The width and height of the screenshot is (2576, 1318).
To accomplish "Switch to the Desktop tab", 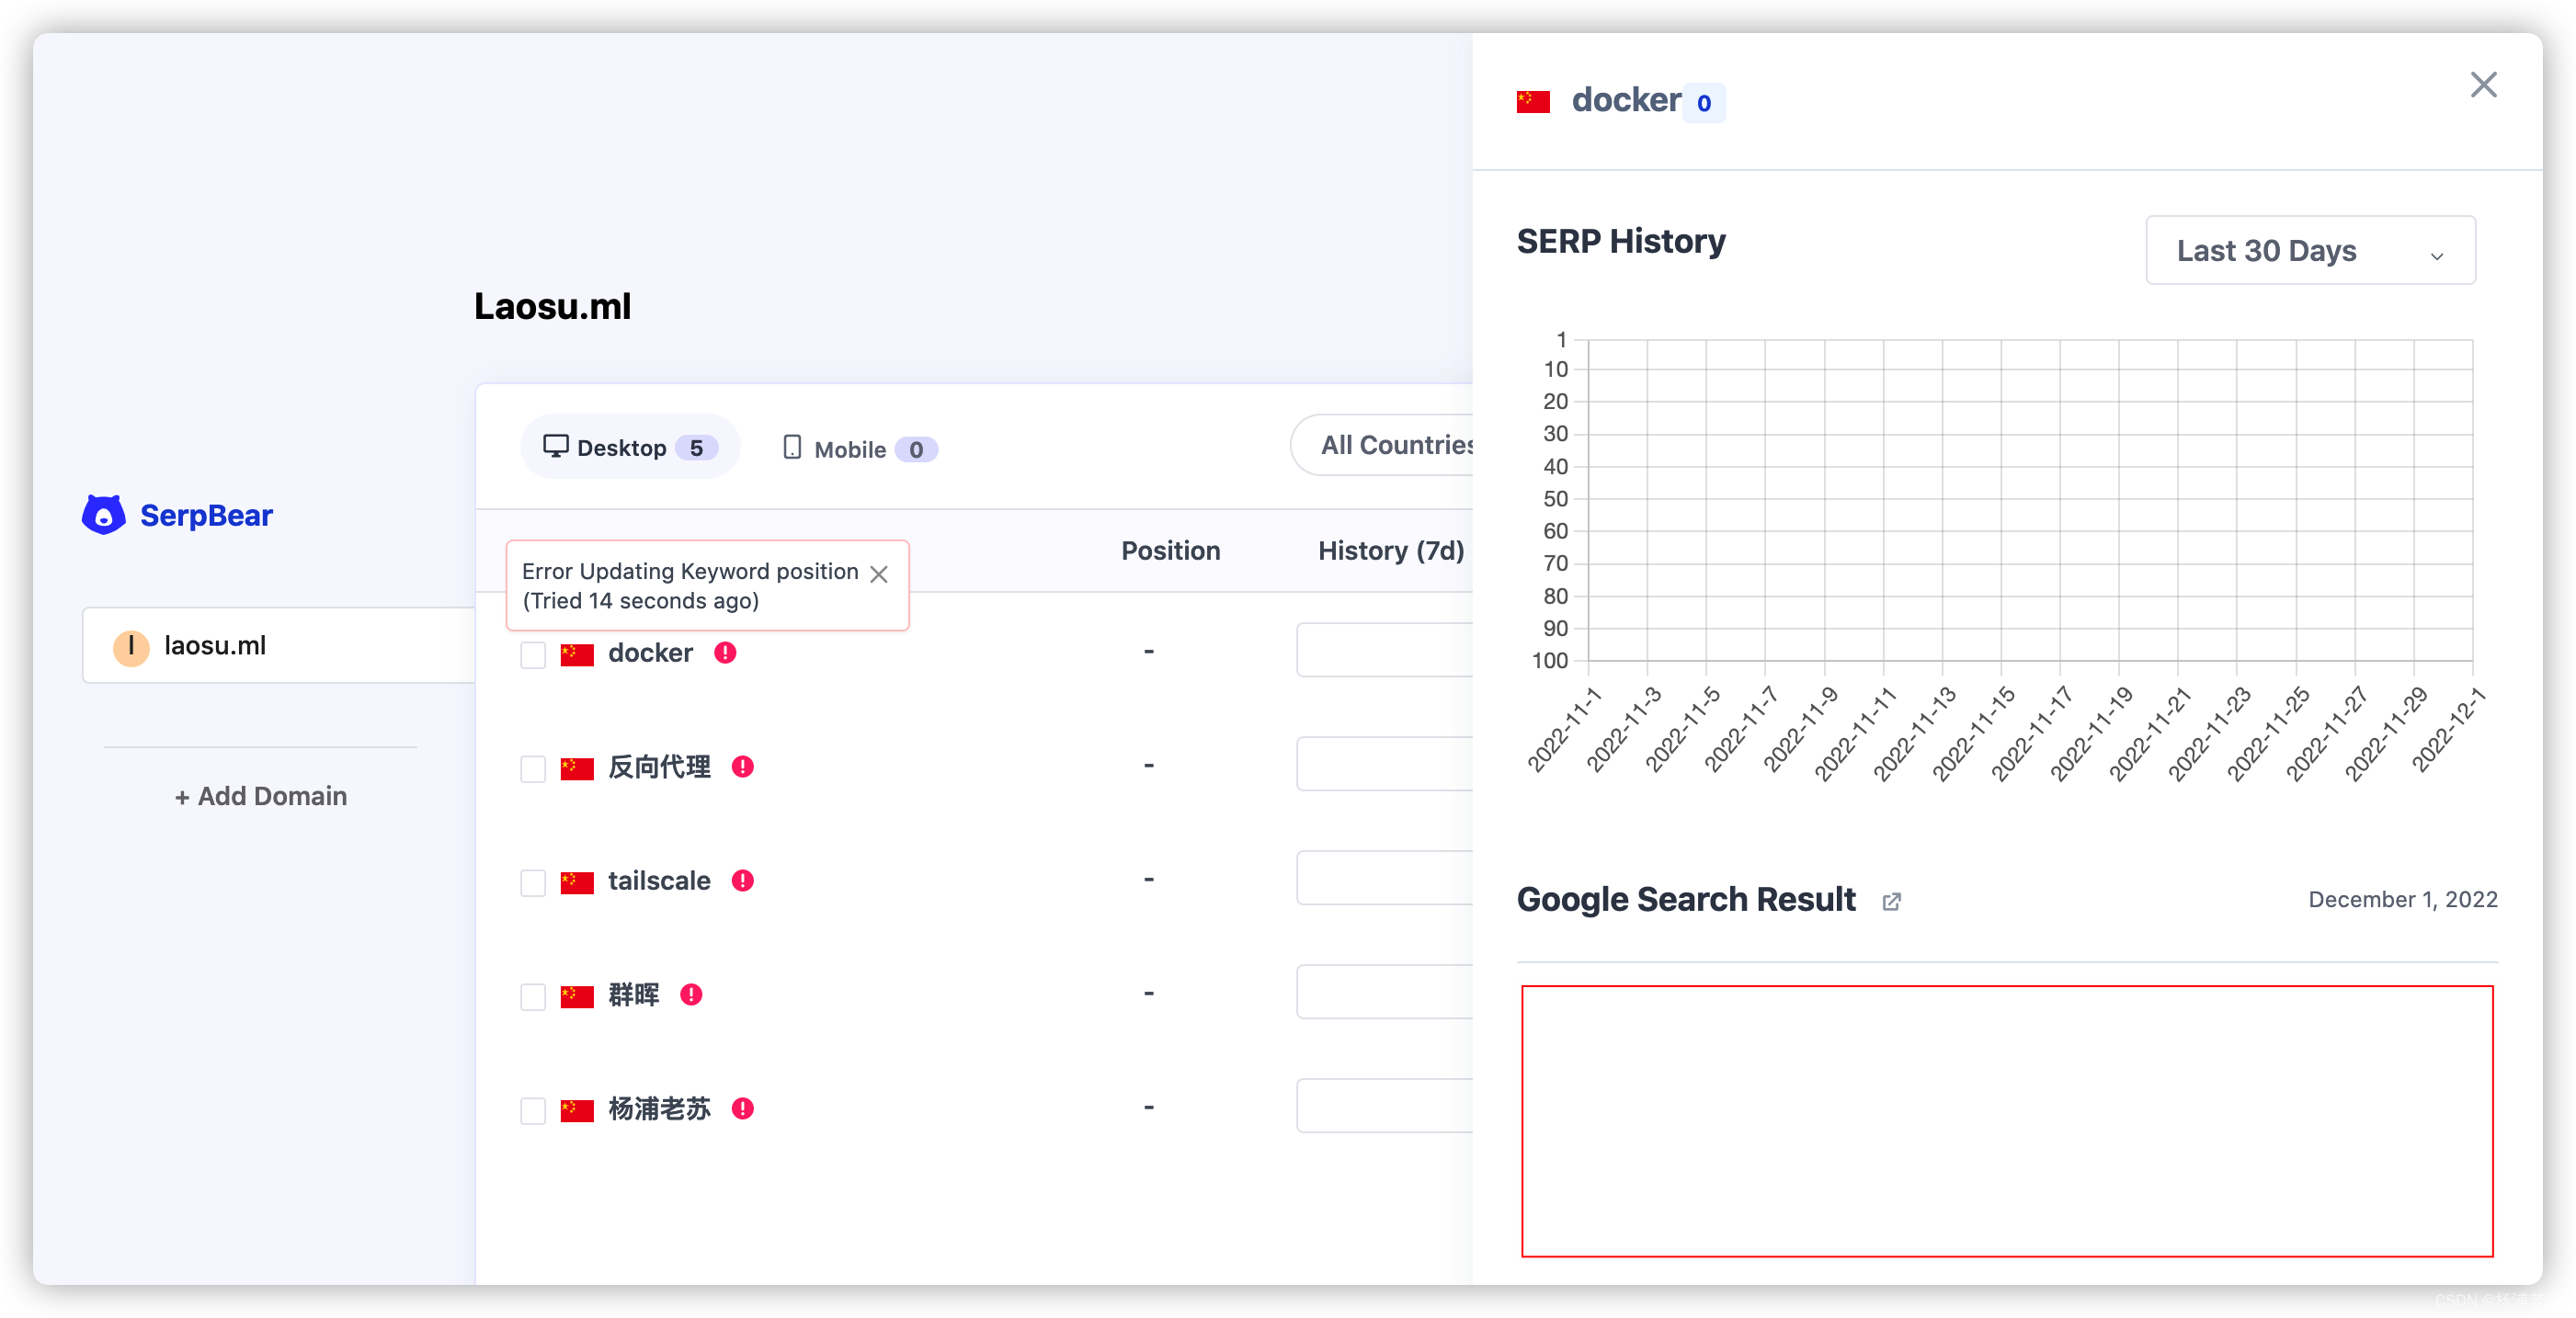I will [629, 448].
